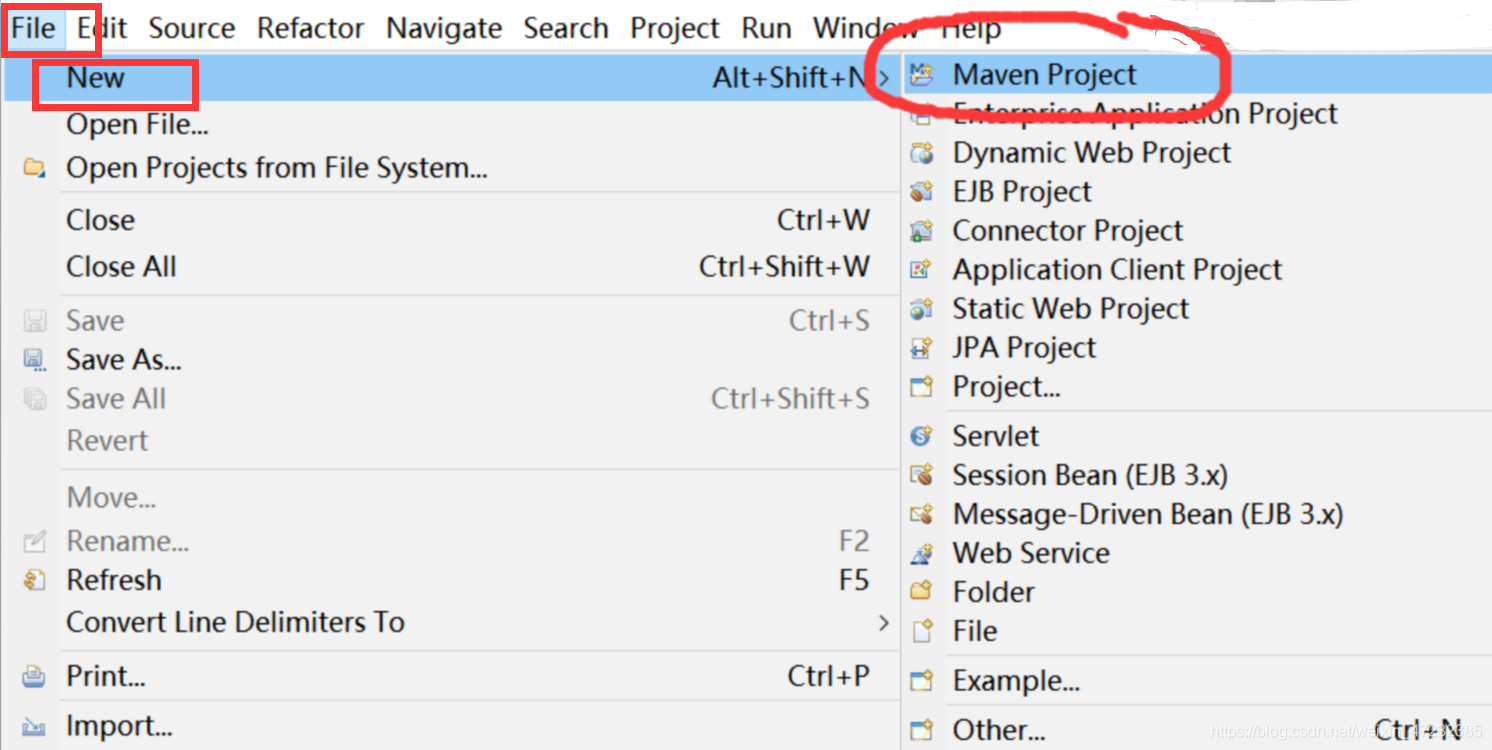Screen dimensions: 1492x750
Task: Click the Refresh icon
Action: [35, 580]
